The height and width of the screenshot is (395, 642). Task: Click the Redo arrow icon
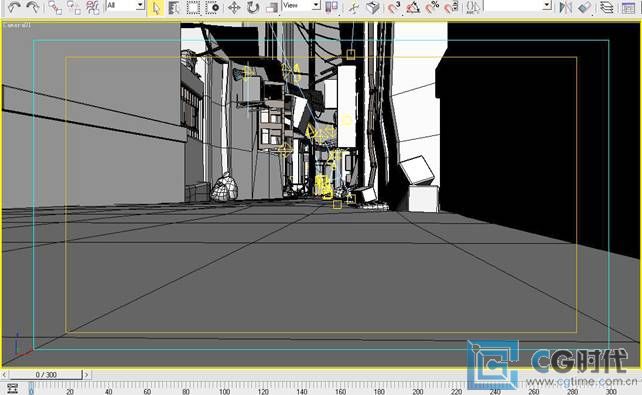(32, 7)
